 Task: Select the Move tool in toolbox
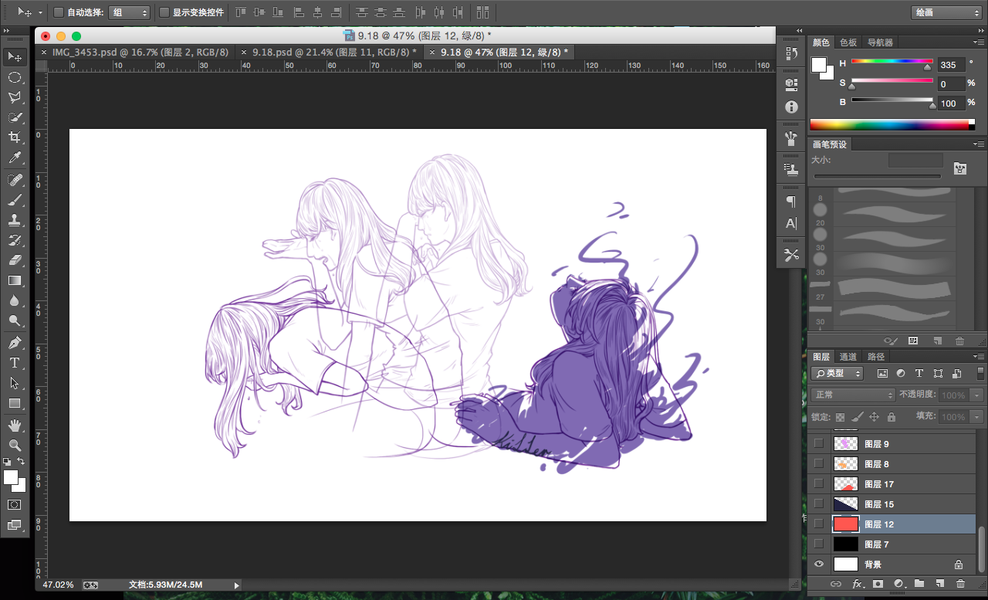14,57
